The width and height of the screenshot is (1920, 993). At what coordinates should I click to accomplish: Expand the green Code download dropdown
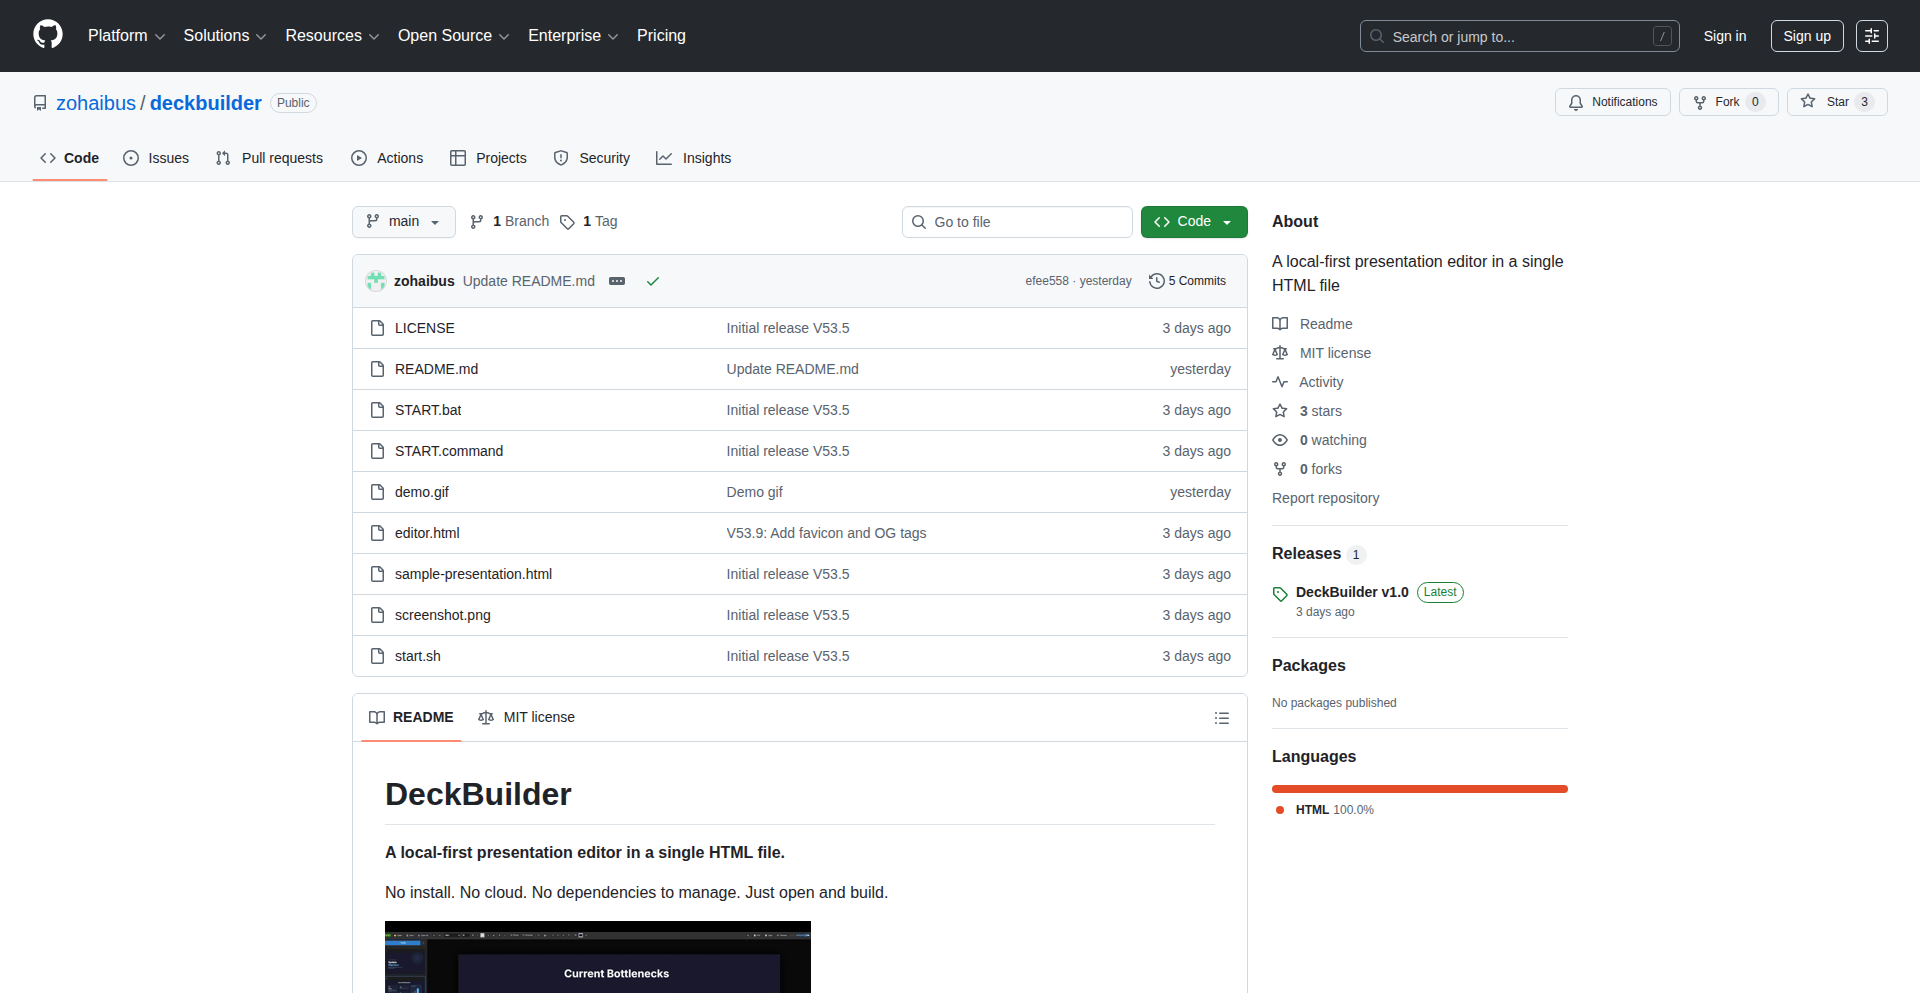[1193, 221]
